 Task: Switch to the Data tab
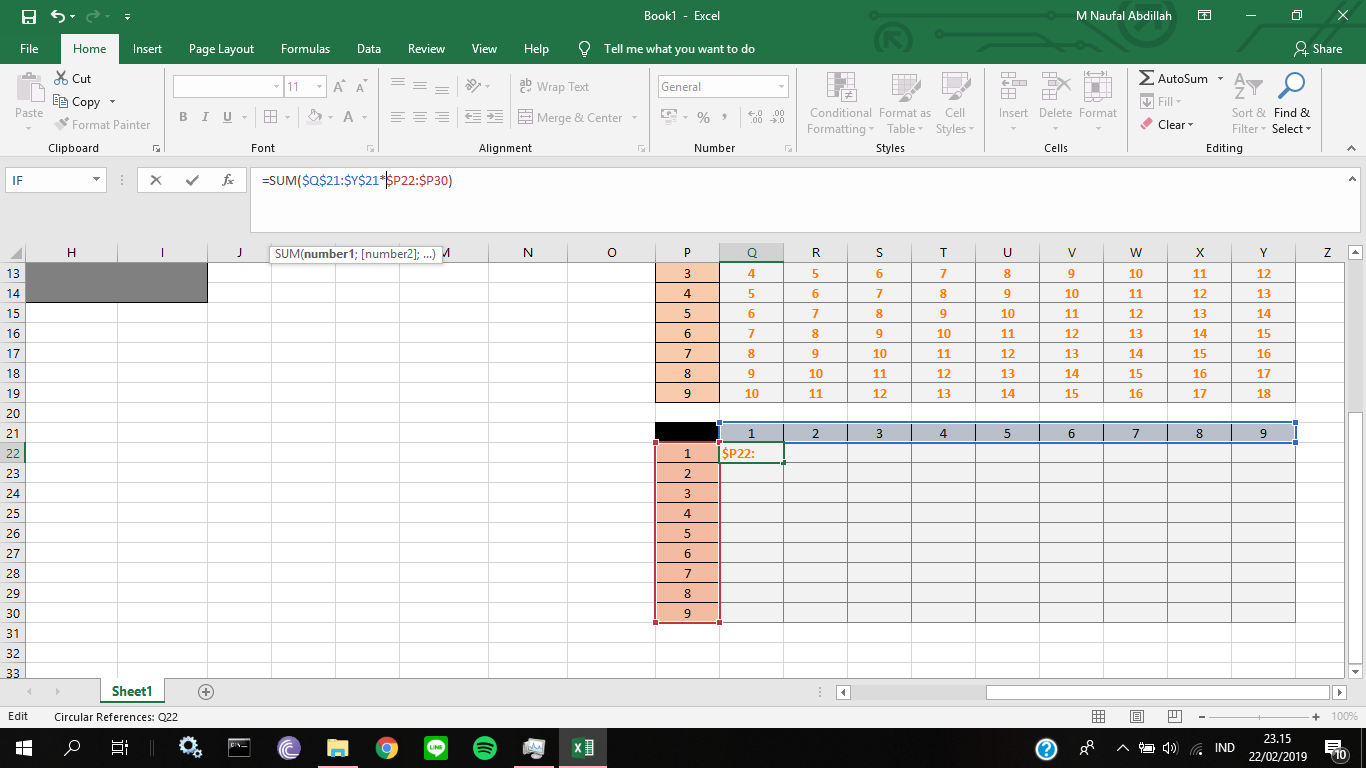(369, 48)
